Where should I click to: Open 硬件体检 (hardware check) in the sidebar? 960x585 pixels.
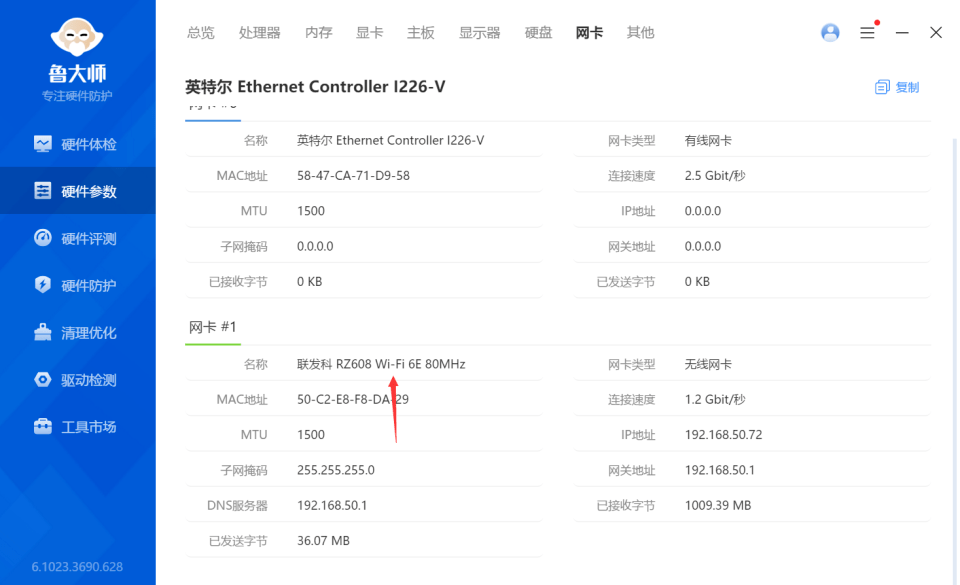(77, 143)
